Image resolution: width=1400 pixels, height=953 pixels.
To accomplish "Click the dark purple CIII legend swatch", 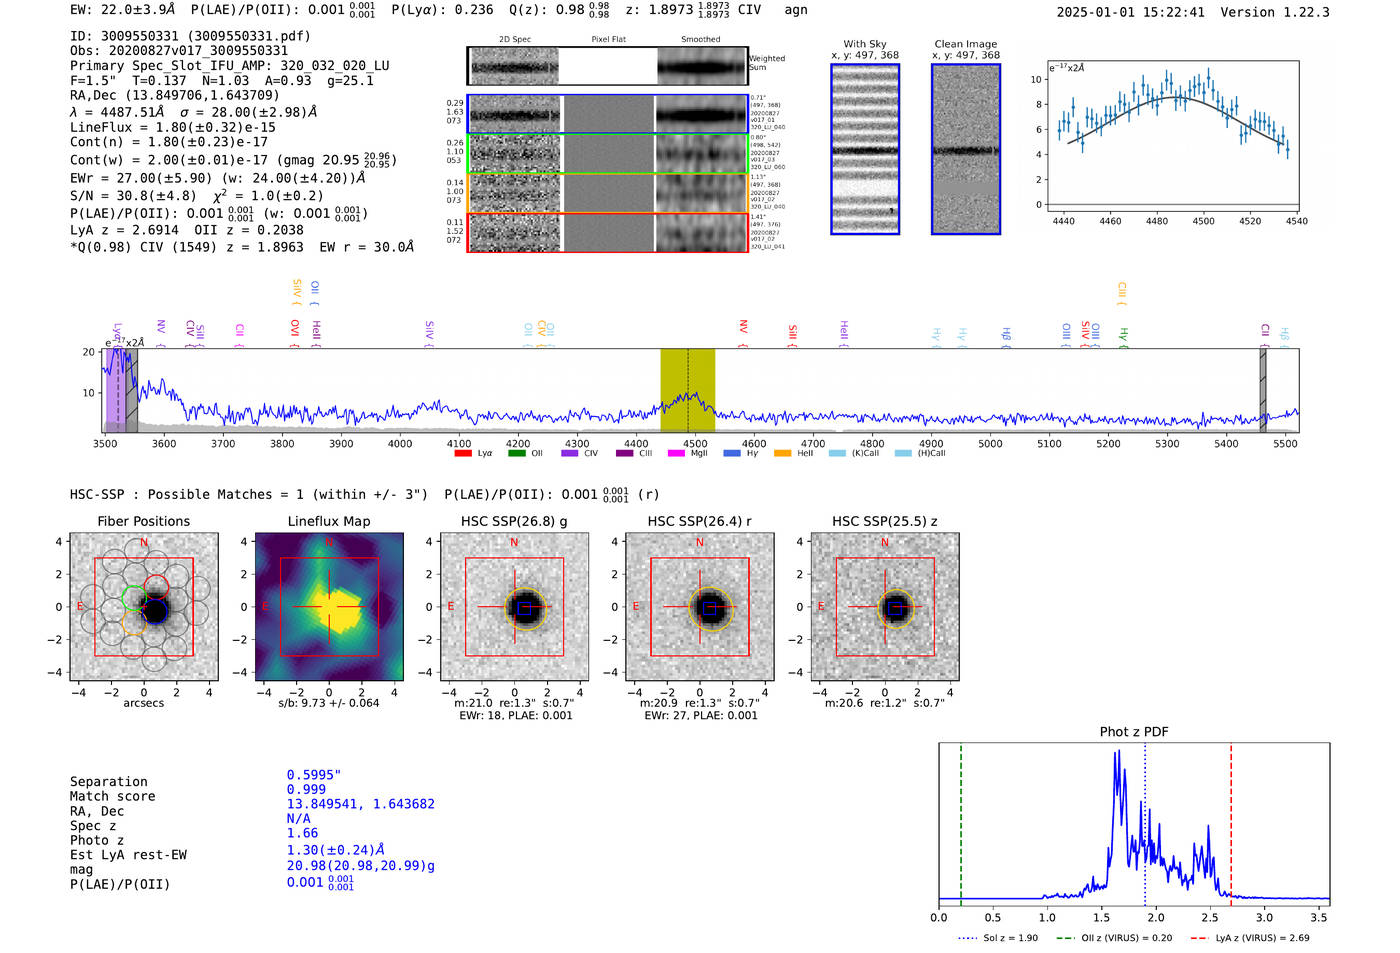I will (624, 454).
